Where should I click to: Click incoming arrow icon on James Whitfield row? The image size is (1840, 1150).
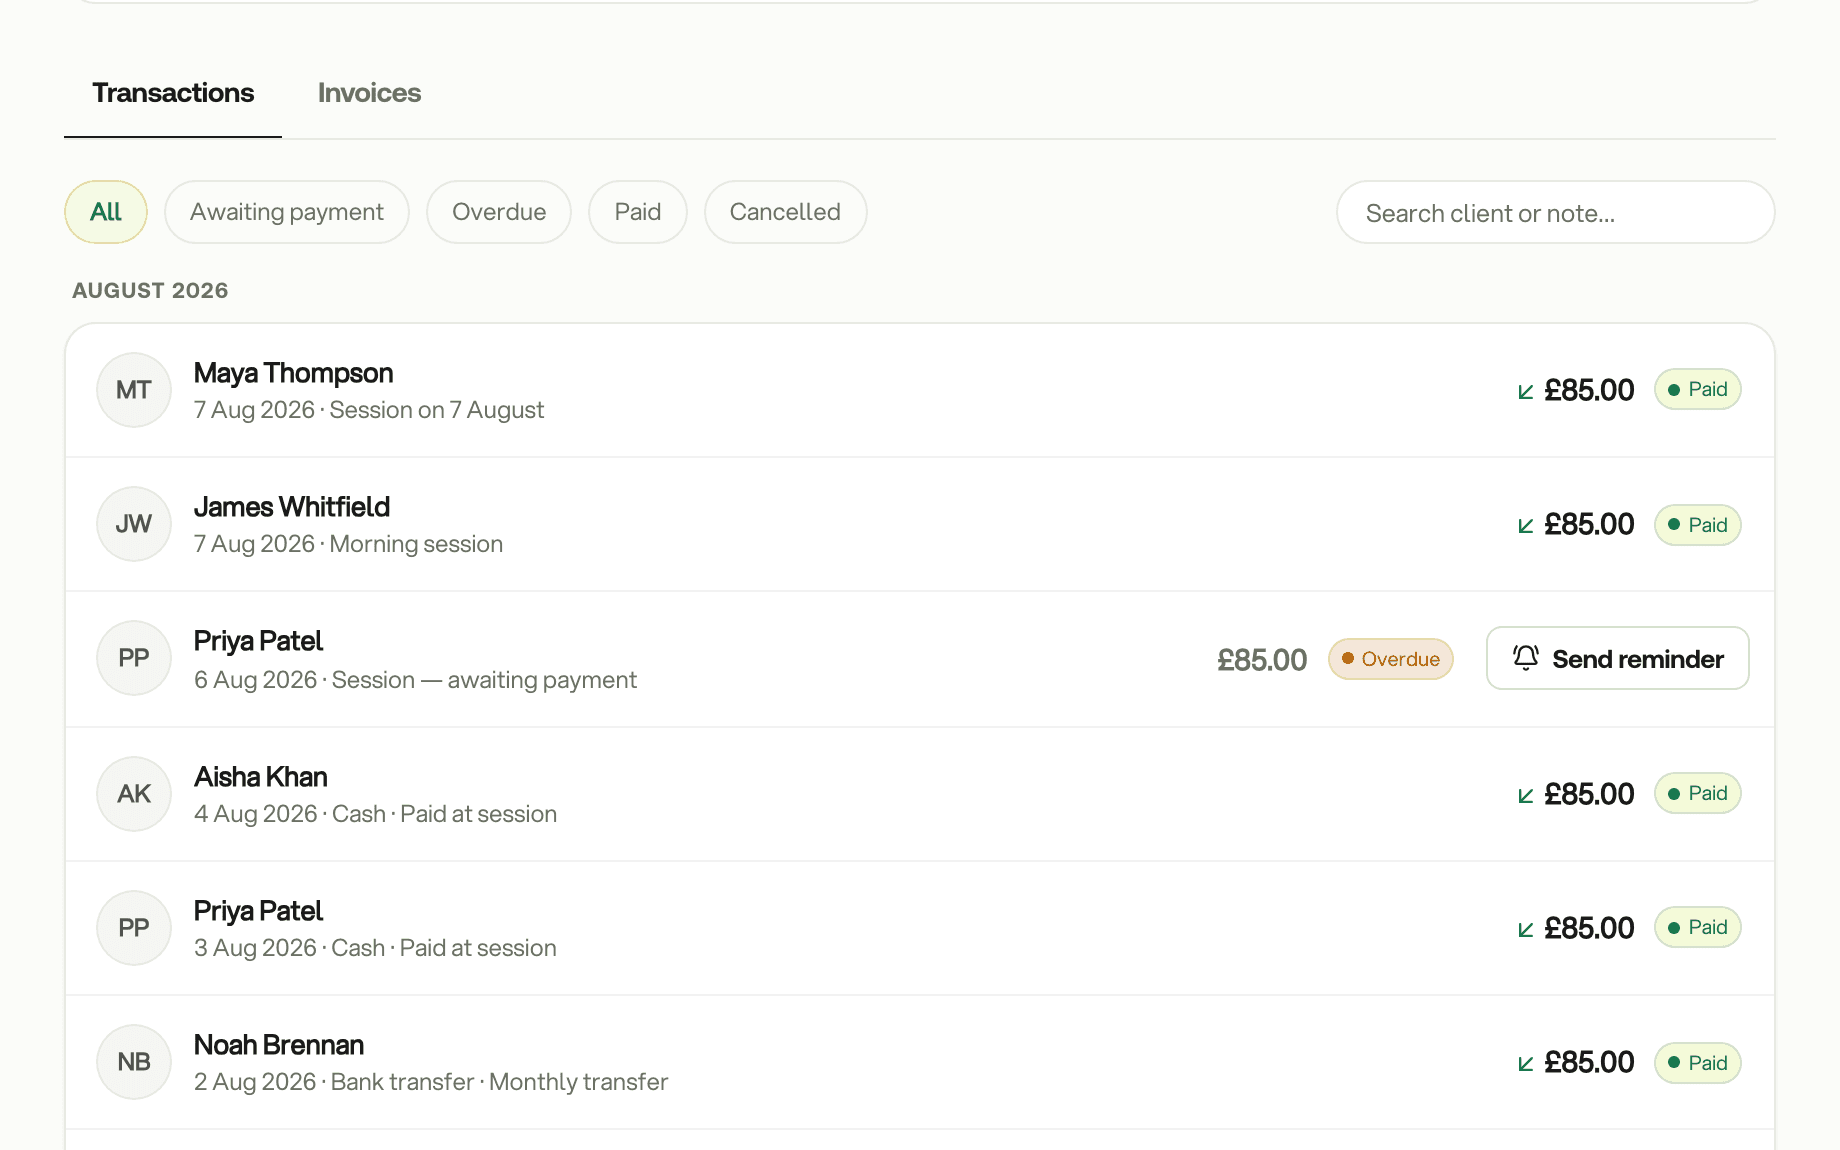pyautogui.click(x=1526, y=526)
